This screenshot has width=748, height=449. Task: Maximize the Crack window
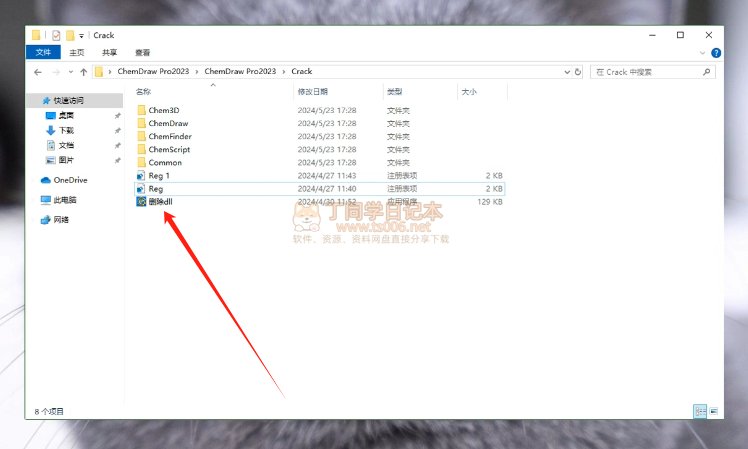click(x=680, y=35)
